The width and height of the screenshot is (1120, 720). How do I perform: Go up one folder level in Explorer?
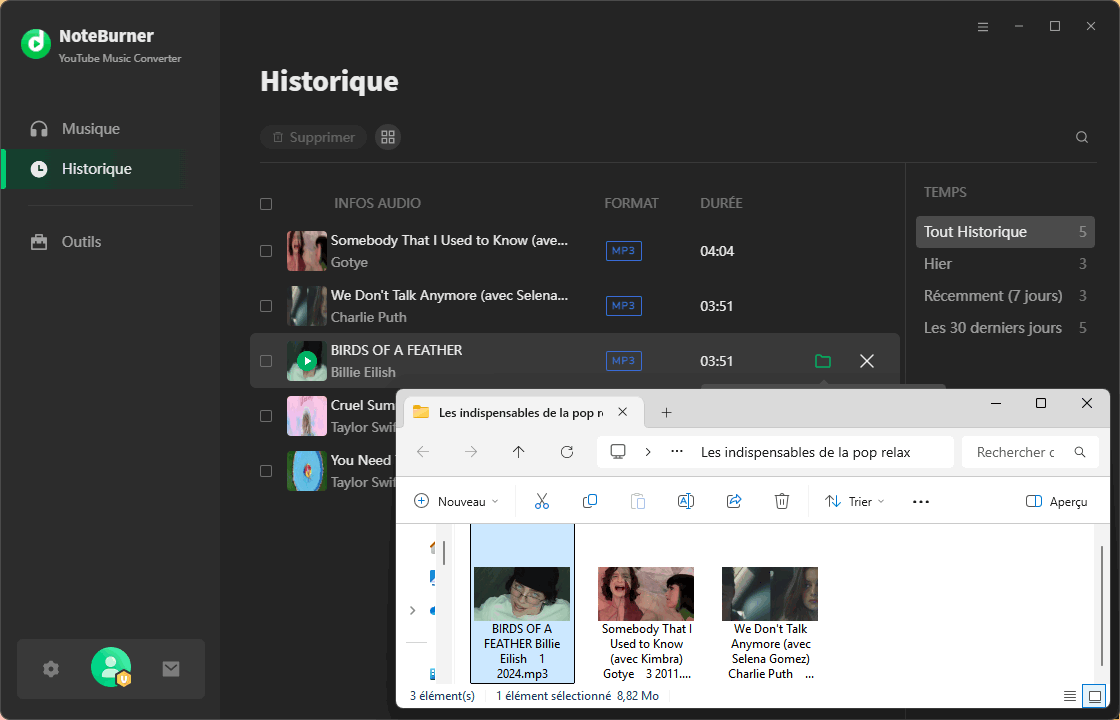519,451
